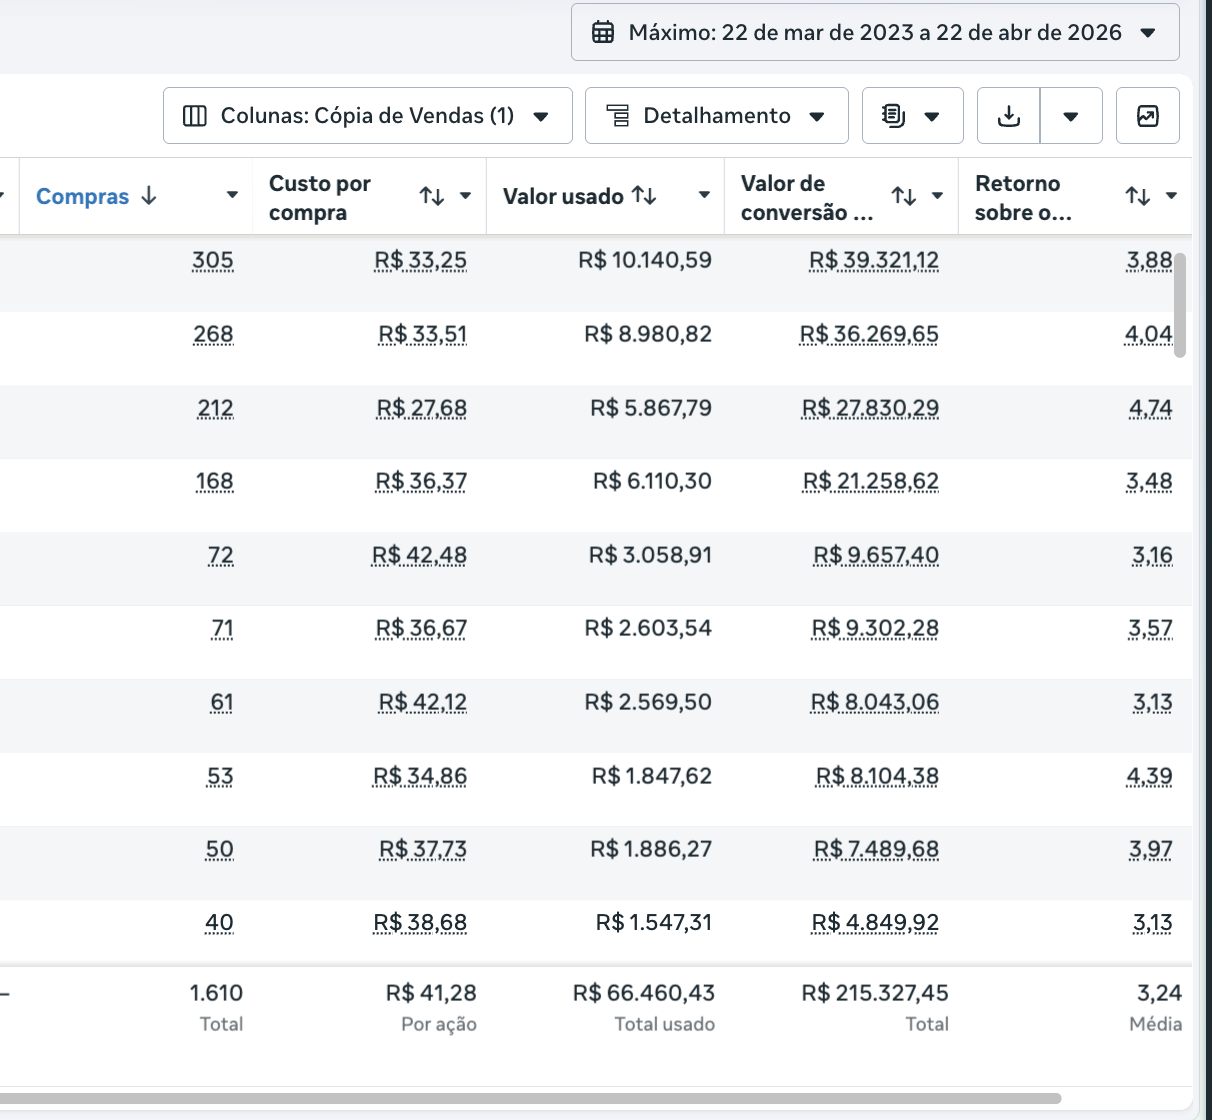Sort by Valor usado arrows
1212x1120 pixels.
click(x=645, y=196)
